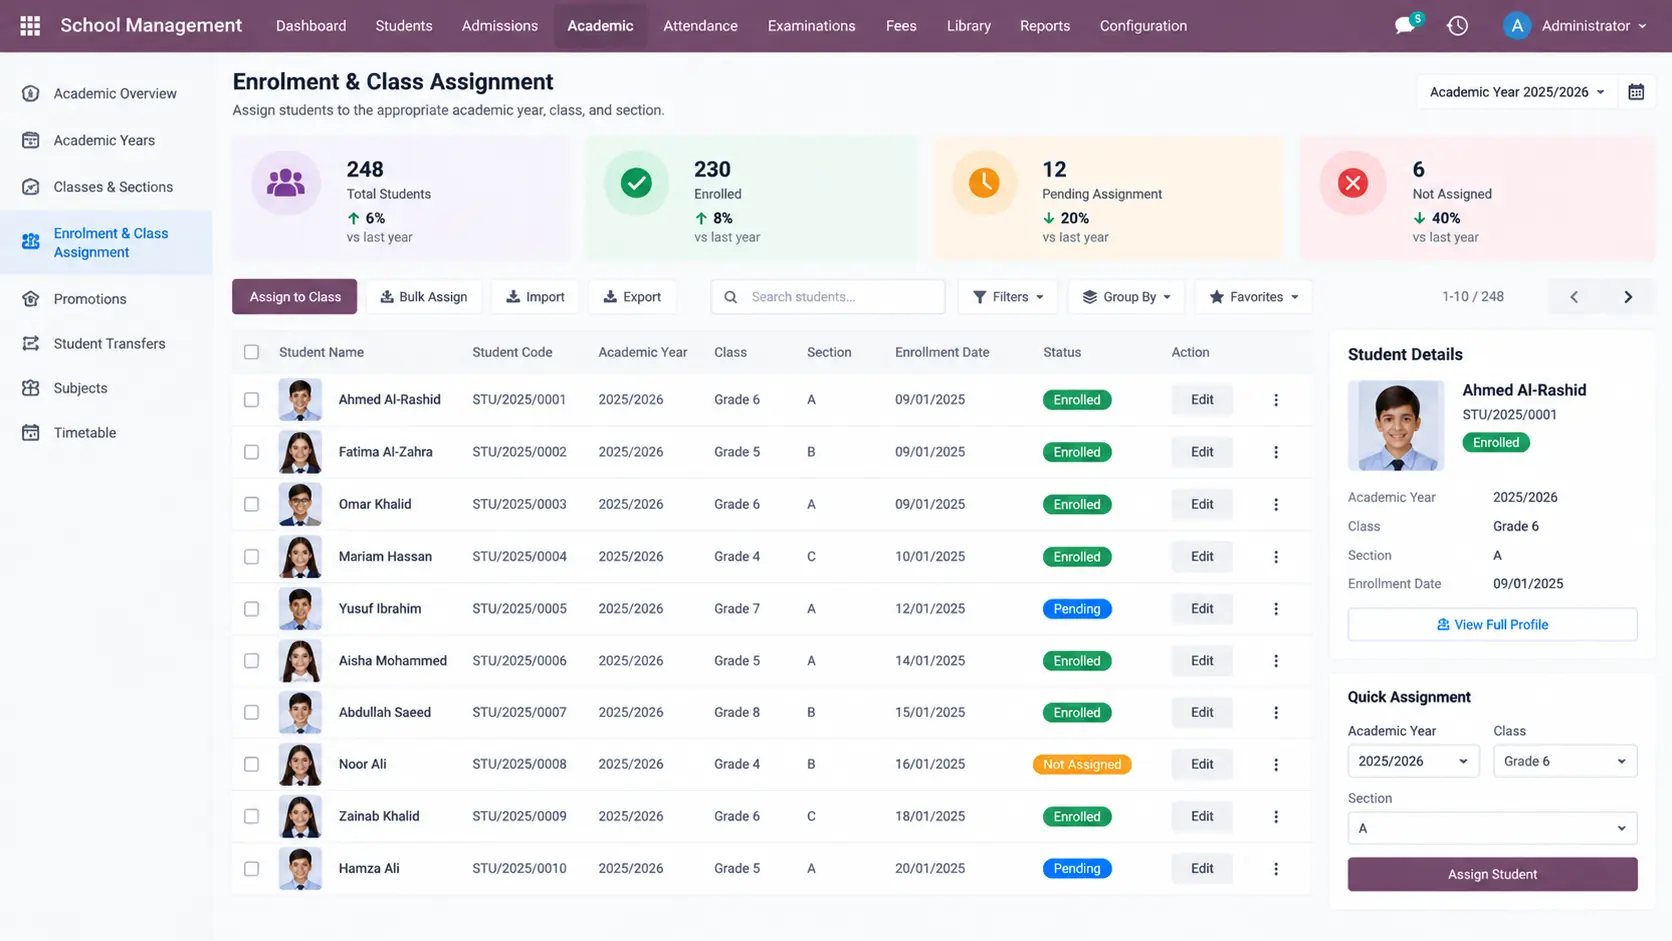Tick the checkbox for Fatima Al-Zahra
This screenshot has height=941, width=1672.
pos(252,452)
